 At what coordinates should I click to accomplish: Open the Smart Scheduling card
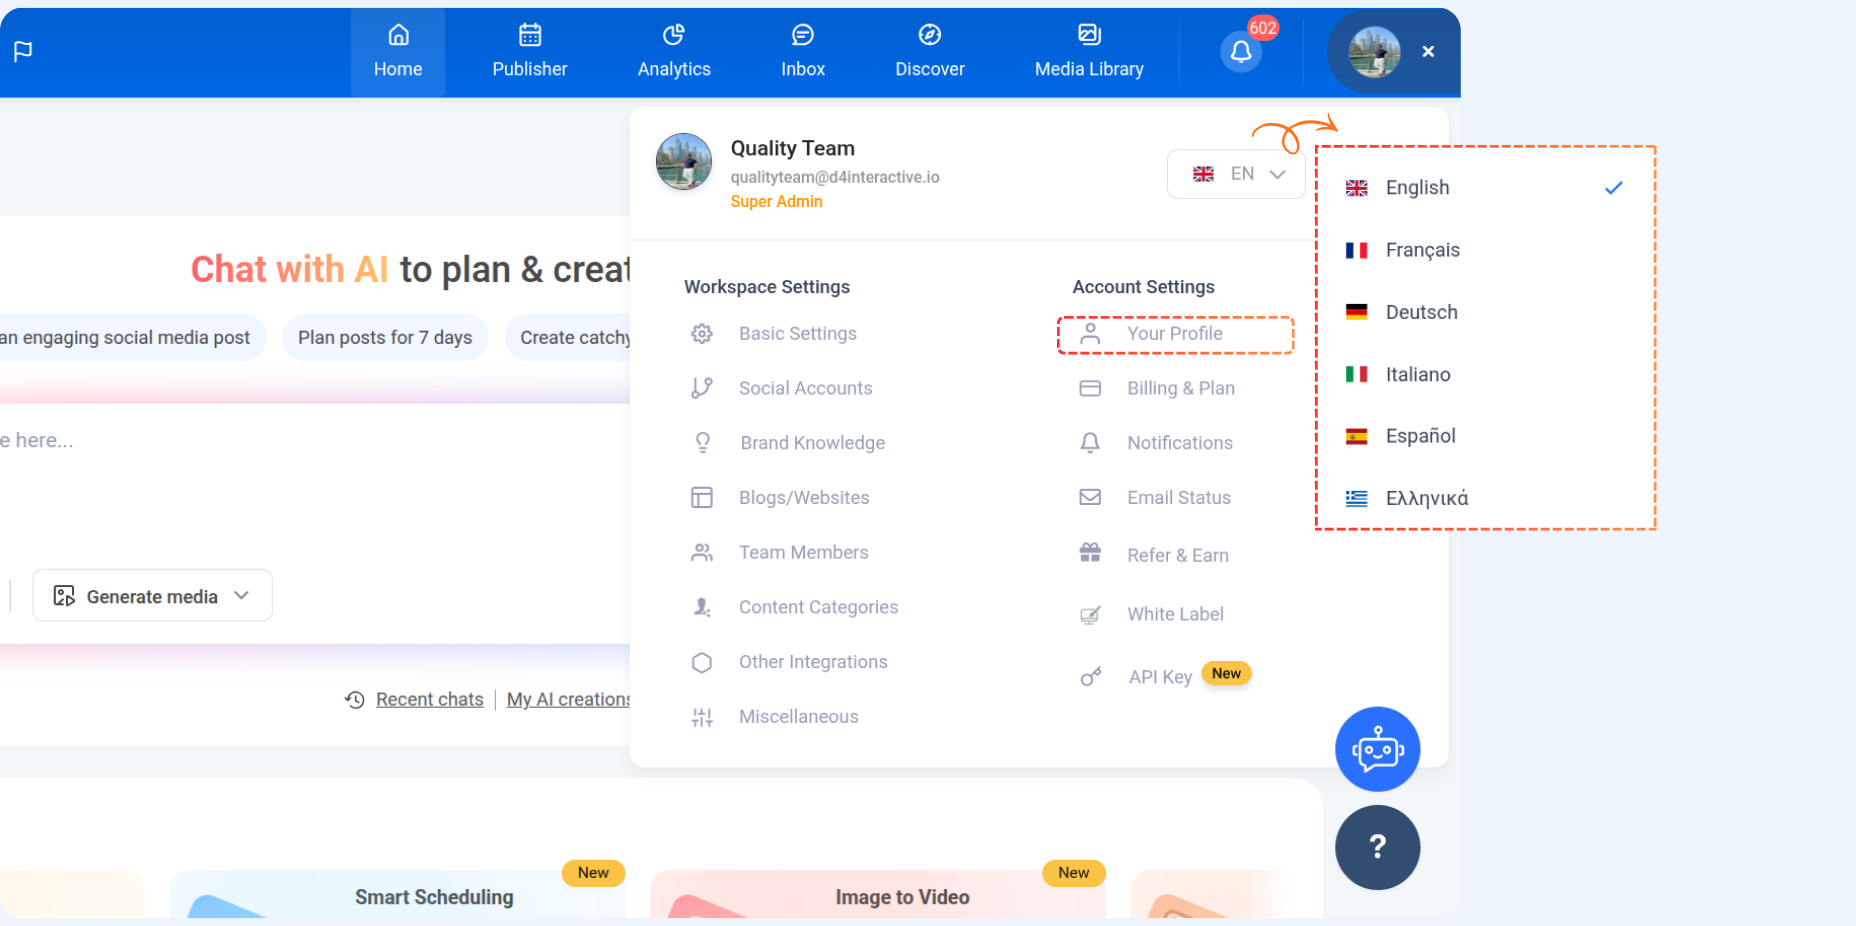(397, 894)
